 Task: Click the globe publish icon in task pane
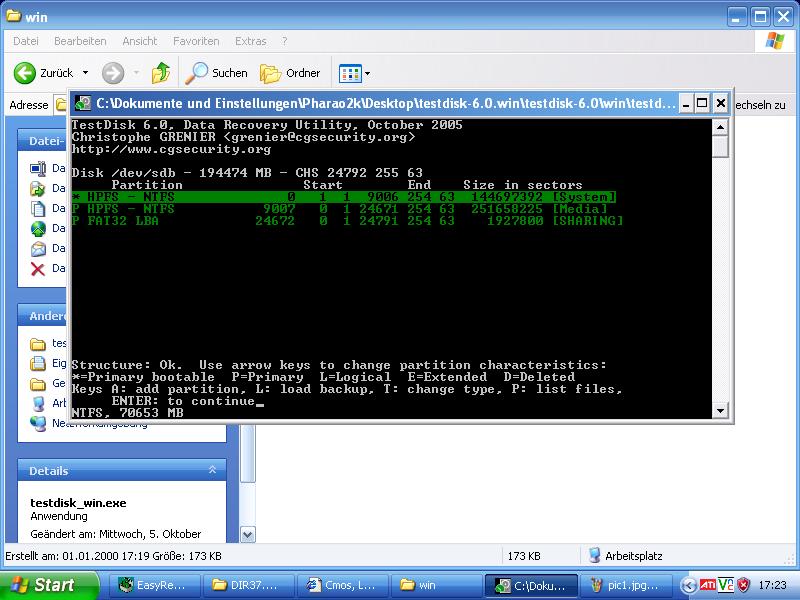(x=38, y=229)
